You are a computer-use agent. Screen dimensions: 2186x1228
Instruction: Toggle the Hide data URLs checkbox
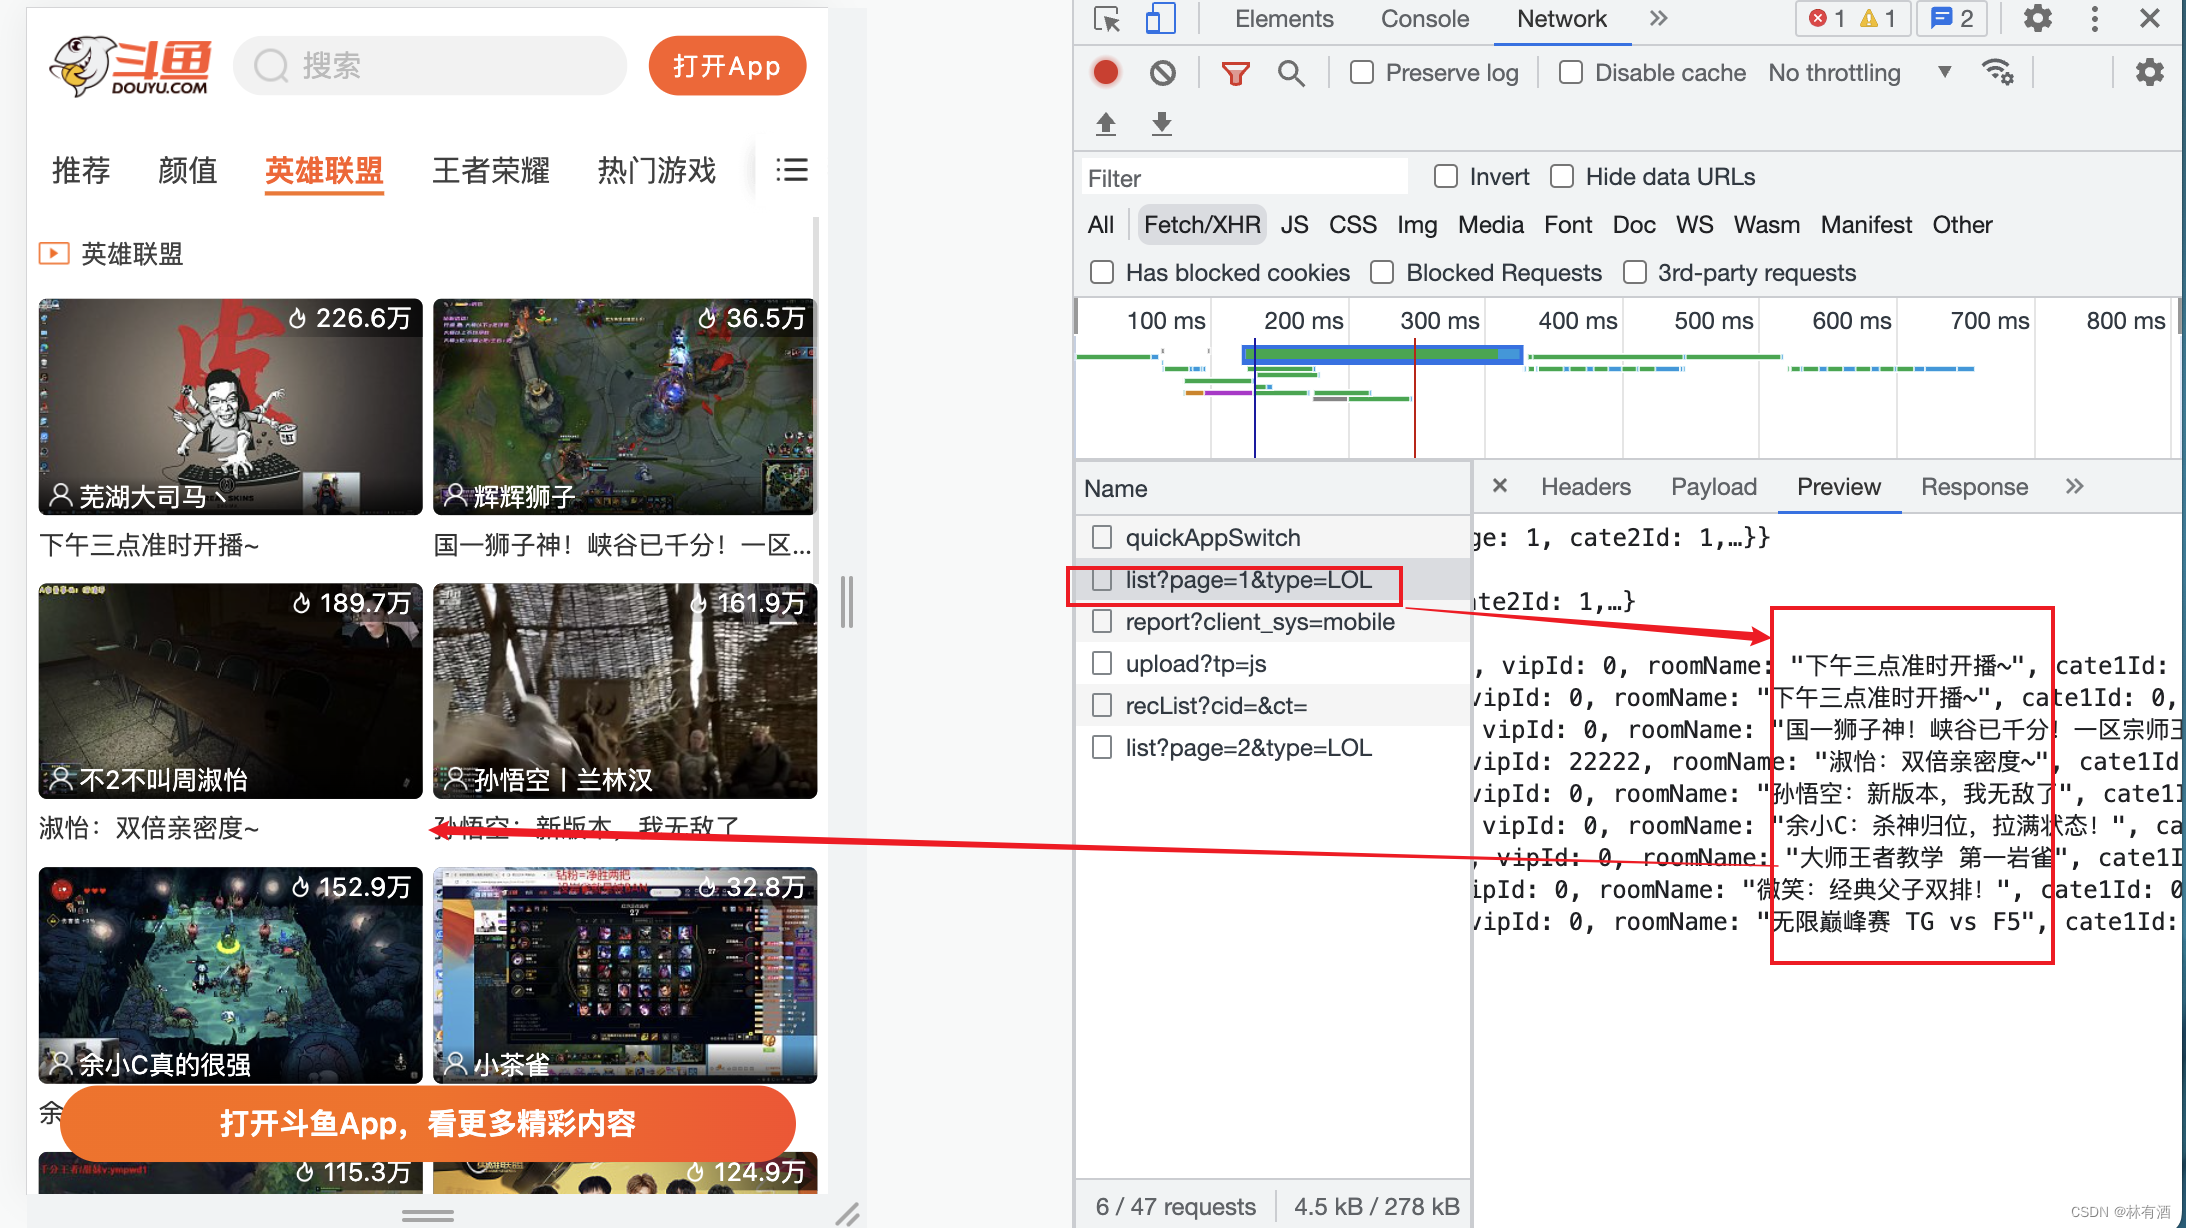click(1562, 176)
